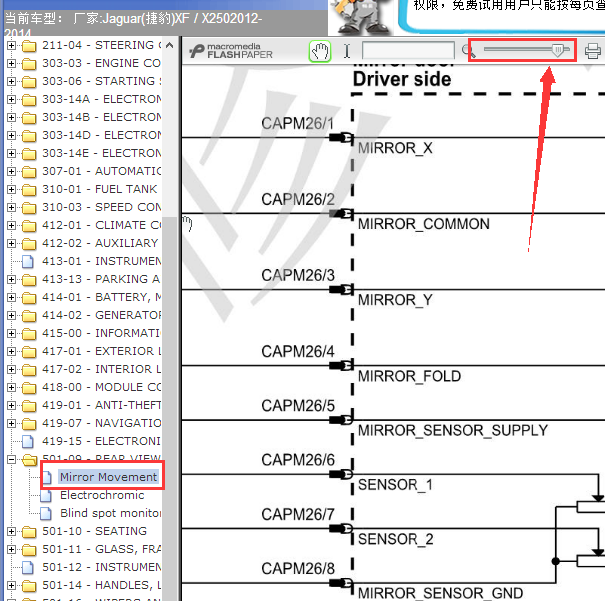Select the 412-02 AUXILIARY tree item
The width and height of the screenshot is (605, 601).
pyautogui.click(x=100, y=243)
